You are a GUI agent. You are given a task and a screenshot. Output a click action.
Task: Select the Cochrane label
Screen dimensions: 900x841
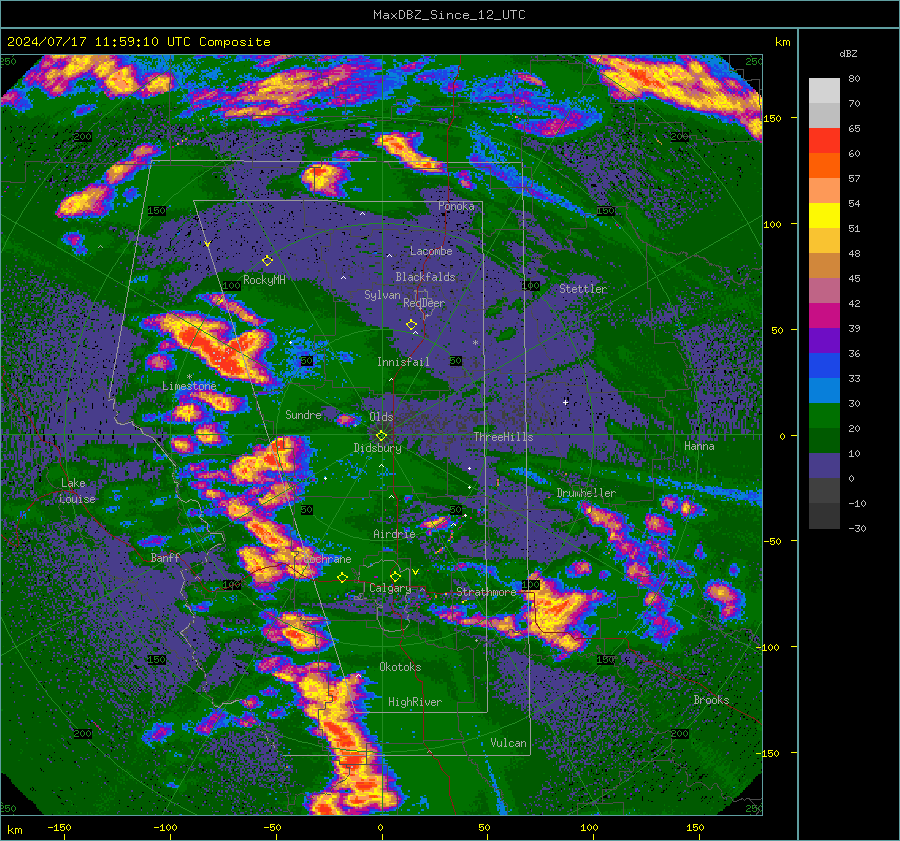click(327, 559)
